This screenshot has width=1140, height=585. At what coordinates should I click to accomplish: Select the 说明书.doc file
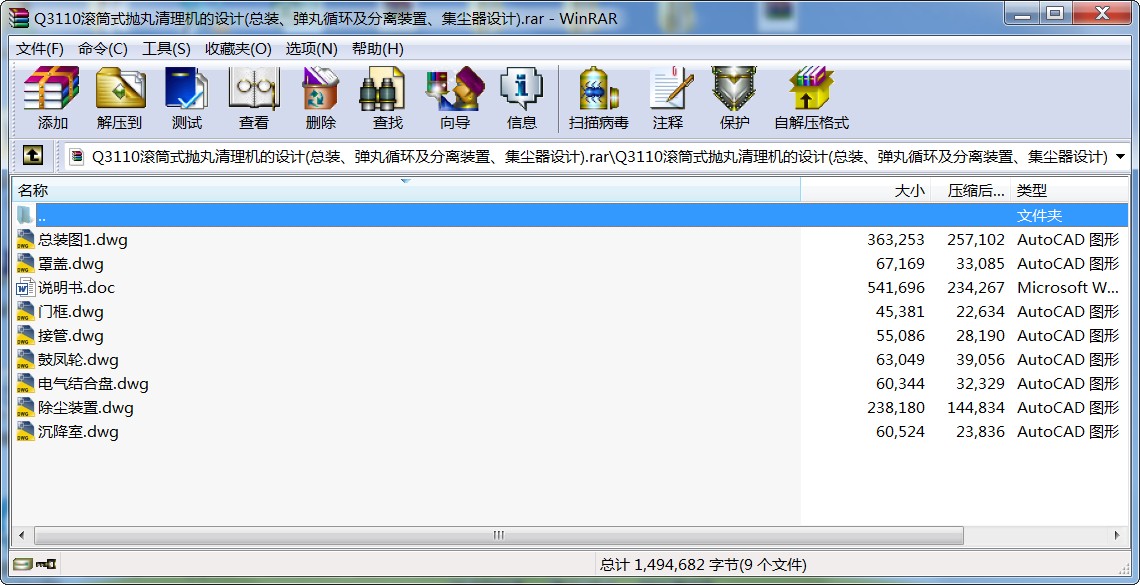point(76,288)
